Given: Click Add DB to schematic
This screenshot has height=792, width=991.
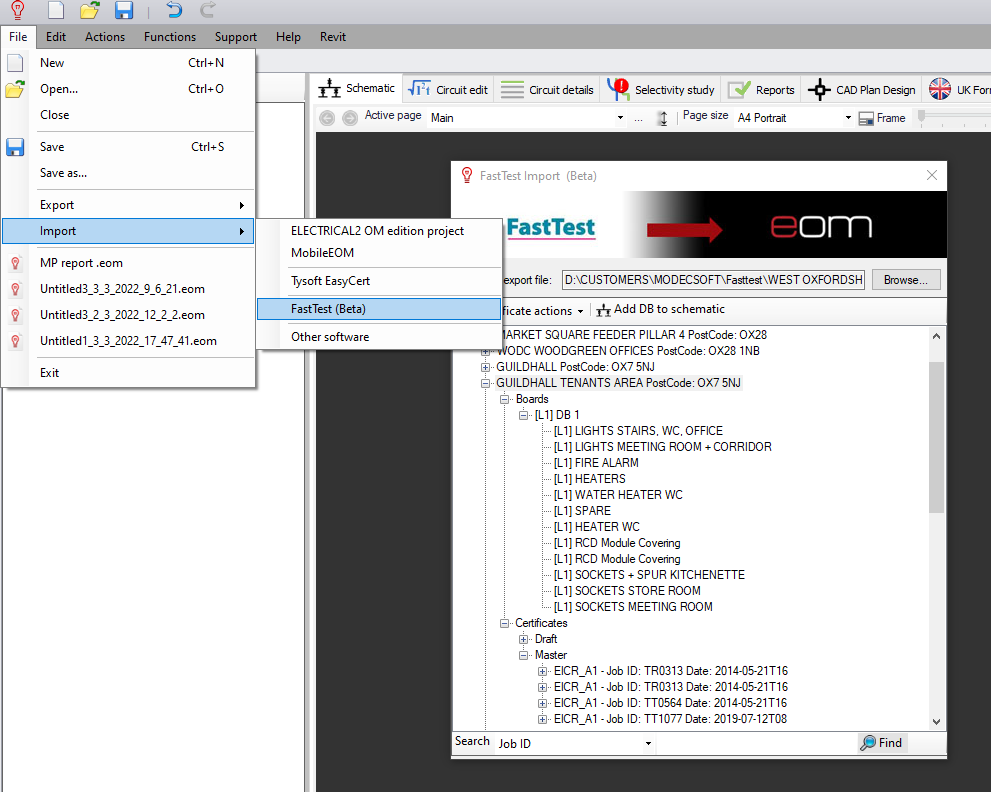Looking at the screenshot, I should 660,309.
